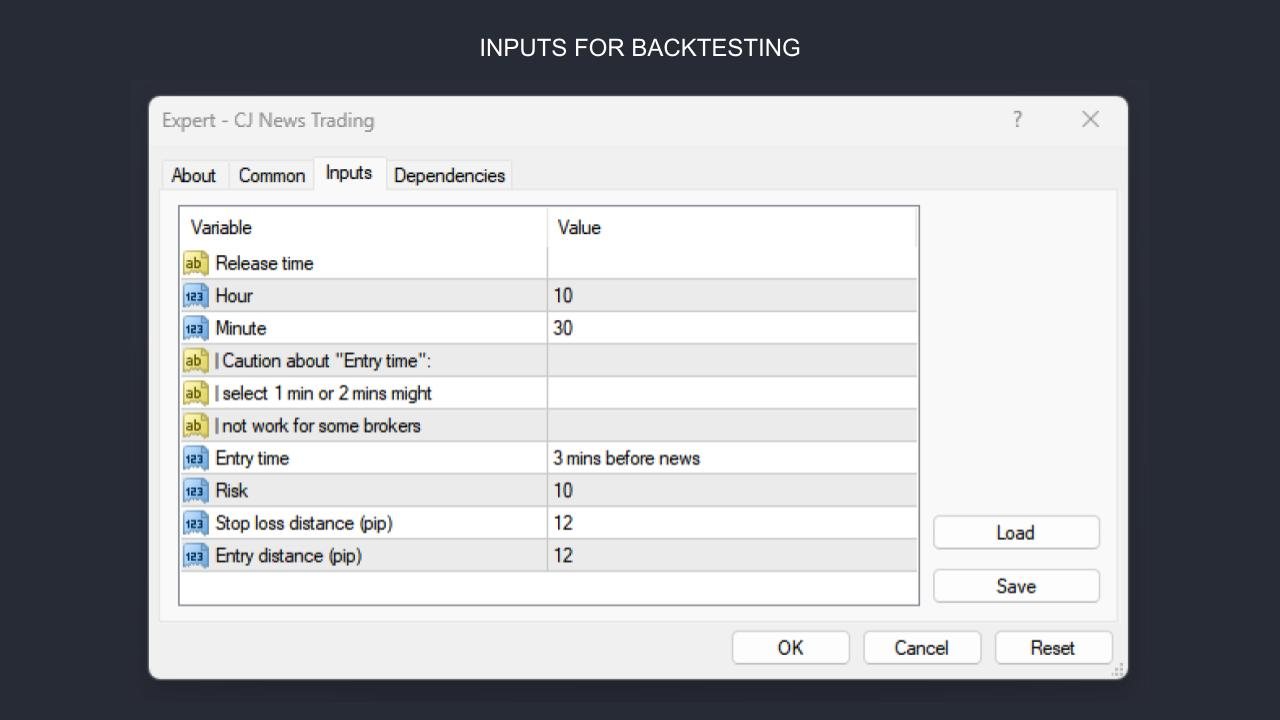Select the 123 icon next to Entry time

coord(195,458)
